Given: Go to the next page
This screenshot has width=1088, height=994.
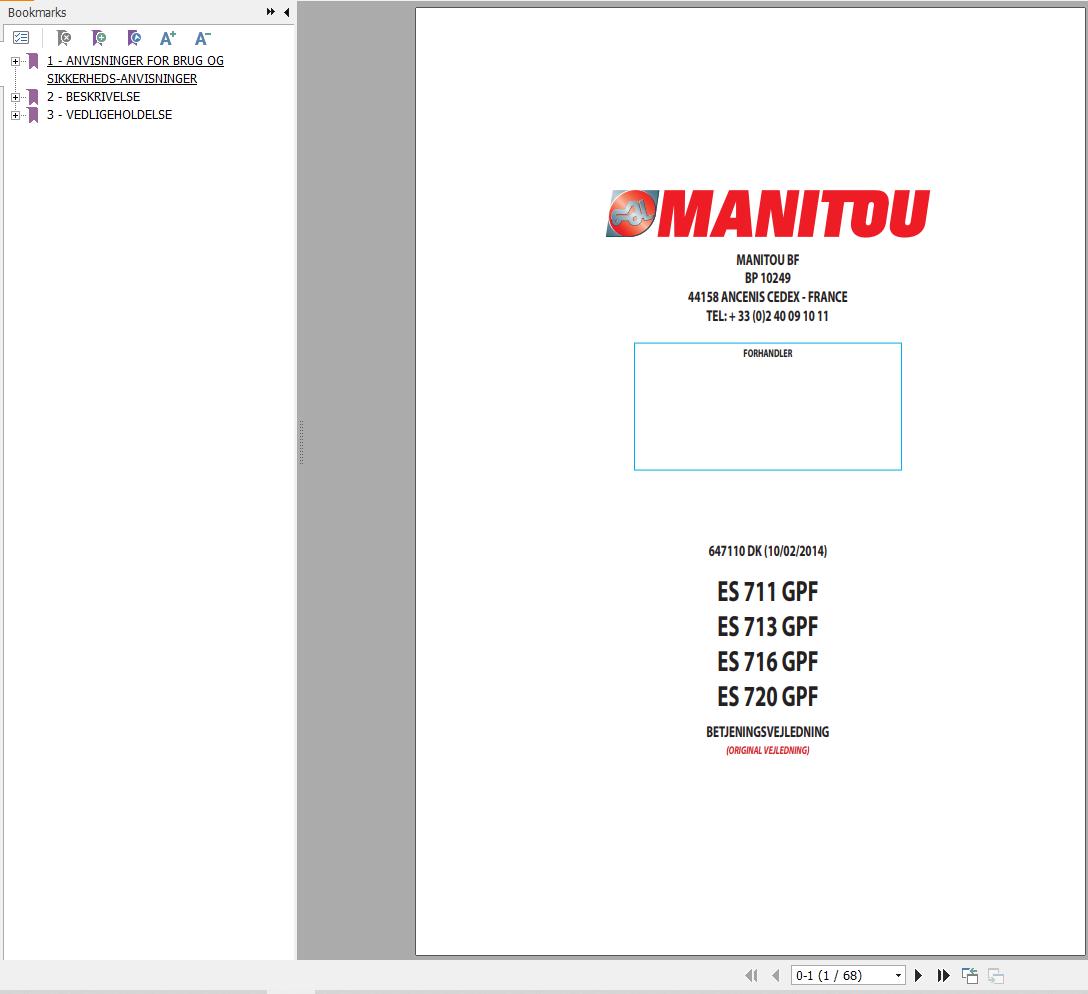Looking at the screenshot, I should (x=918, y=975).
